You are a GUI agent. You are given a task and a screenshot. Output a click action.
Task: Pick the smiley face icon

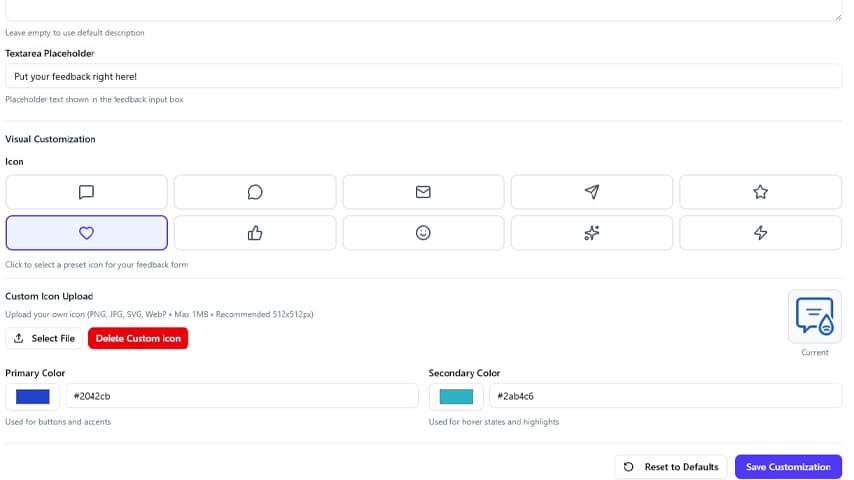tap(423, 233)
